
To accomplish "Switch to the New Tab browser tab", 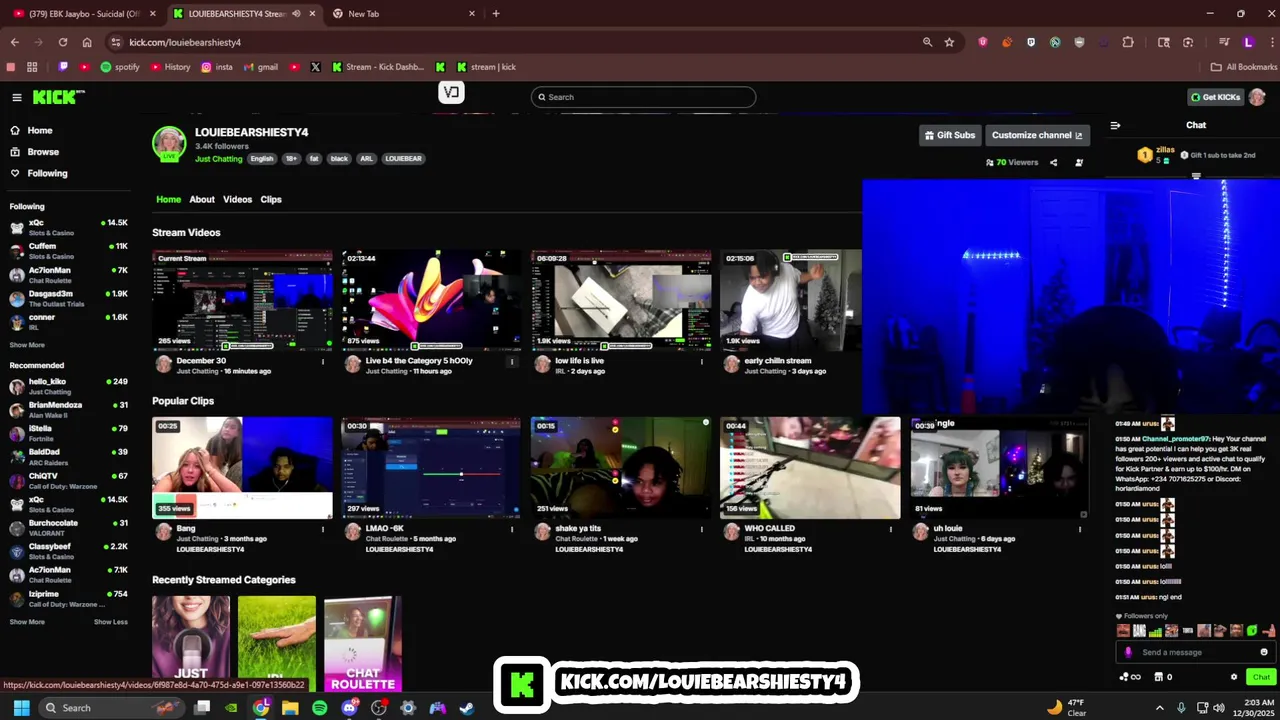I will 403,14.
